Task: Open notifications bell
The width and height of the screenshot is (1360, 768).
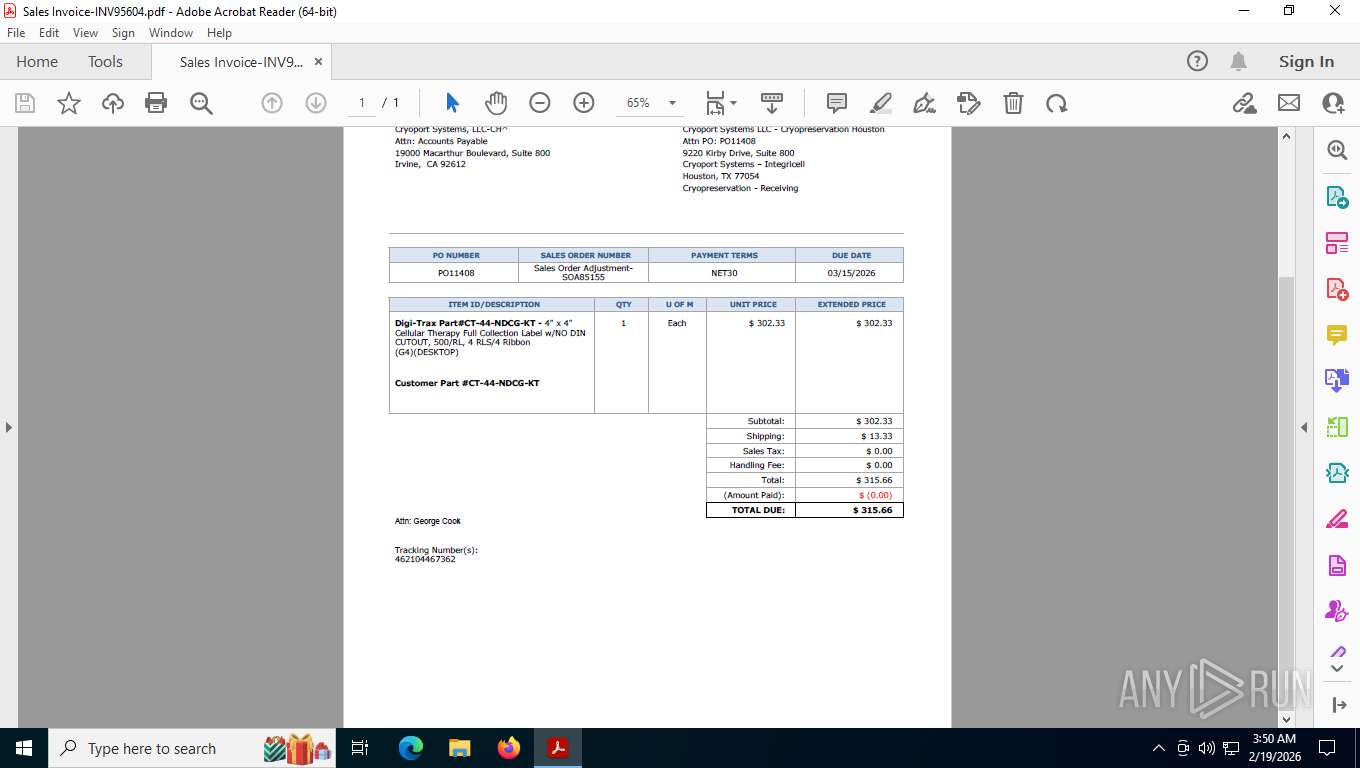Action: (1238, 61)
